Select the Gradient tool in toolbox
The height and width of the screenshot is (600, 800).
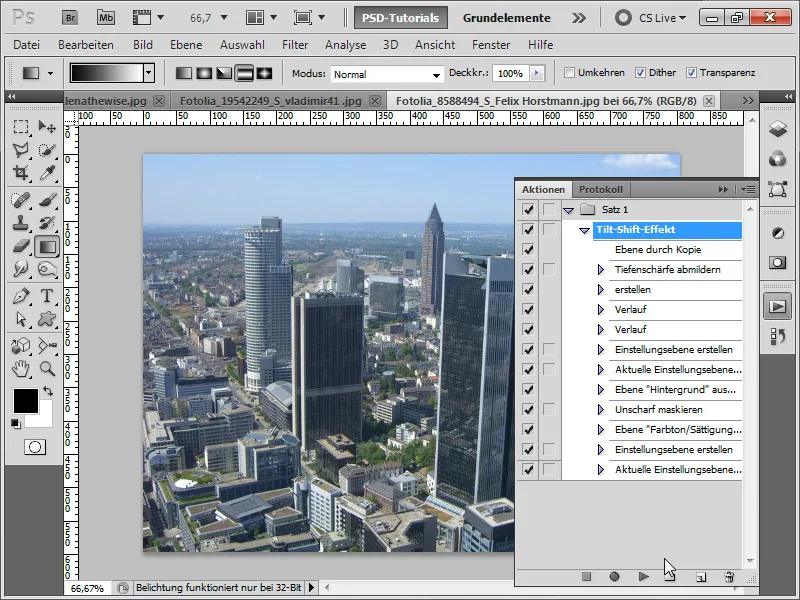point(47,246)
